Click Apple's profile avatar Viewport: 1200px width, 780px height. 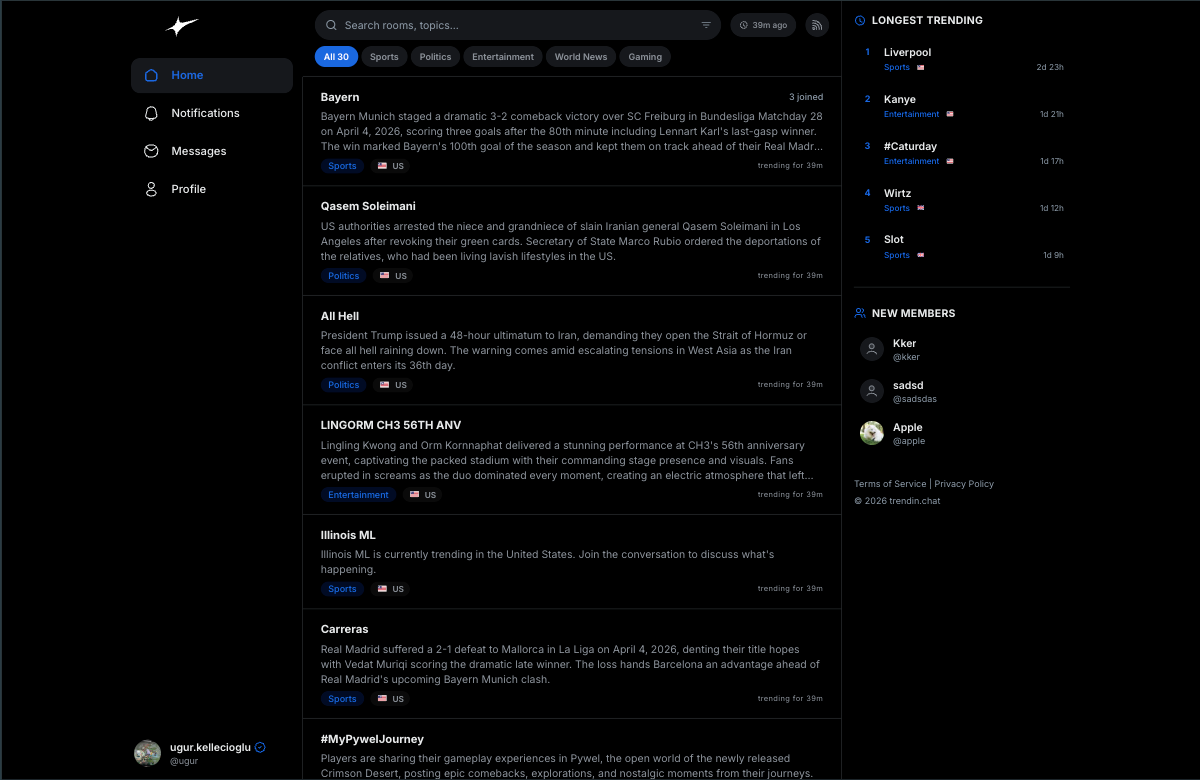coord(872,433)
